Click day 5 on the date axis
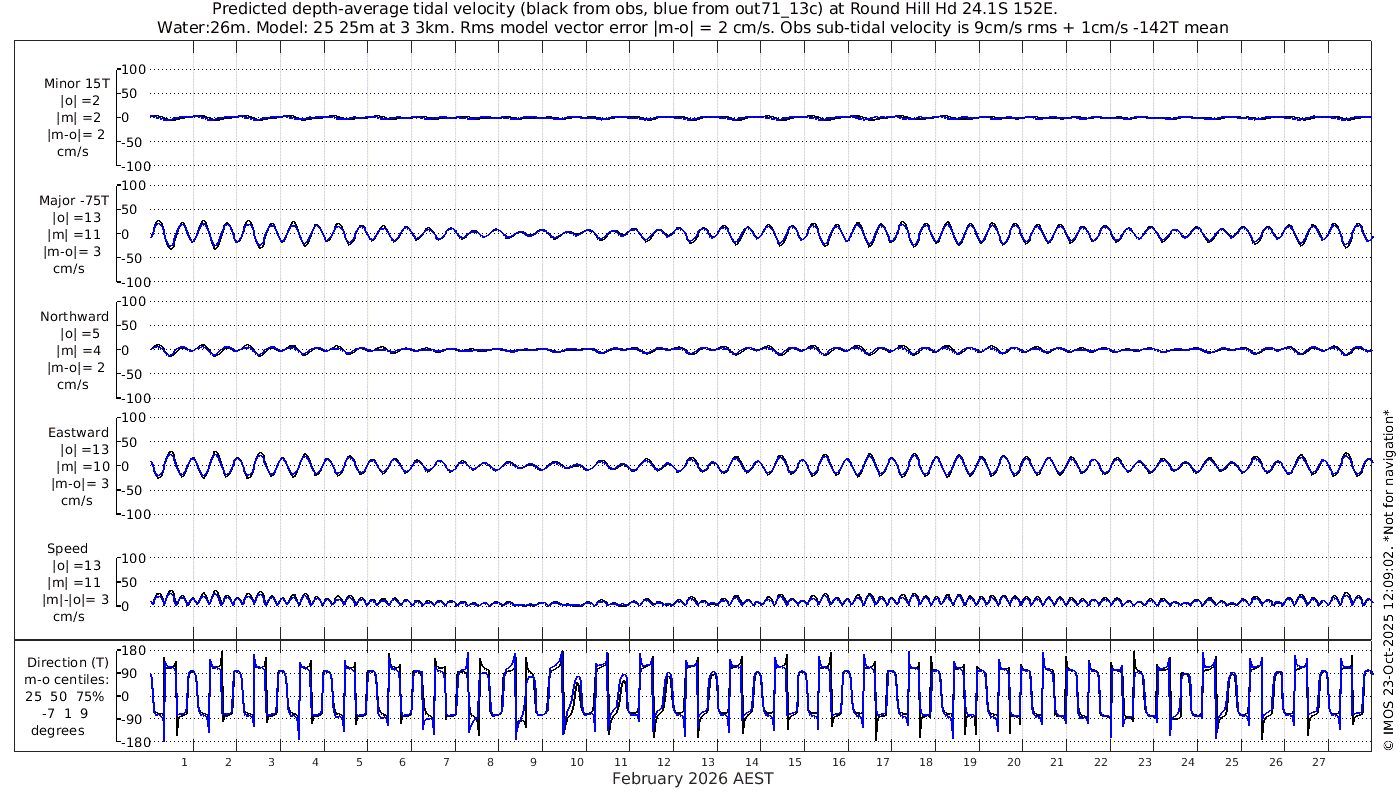Image resolution: width=1400 pixels, height=800 pixels. click(x=359, y=762)
